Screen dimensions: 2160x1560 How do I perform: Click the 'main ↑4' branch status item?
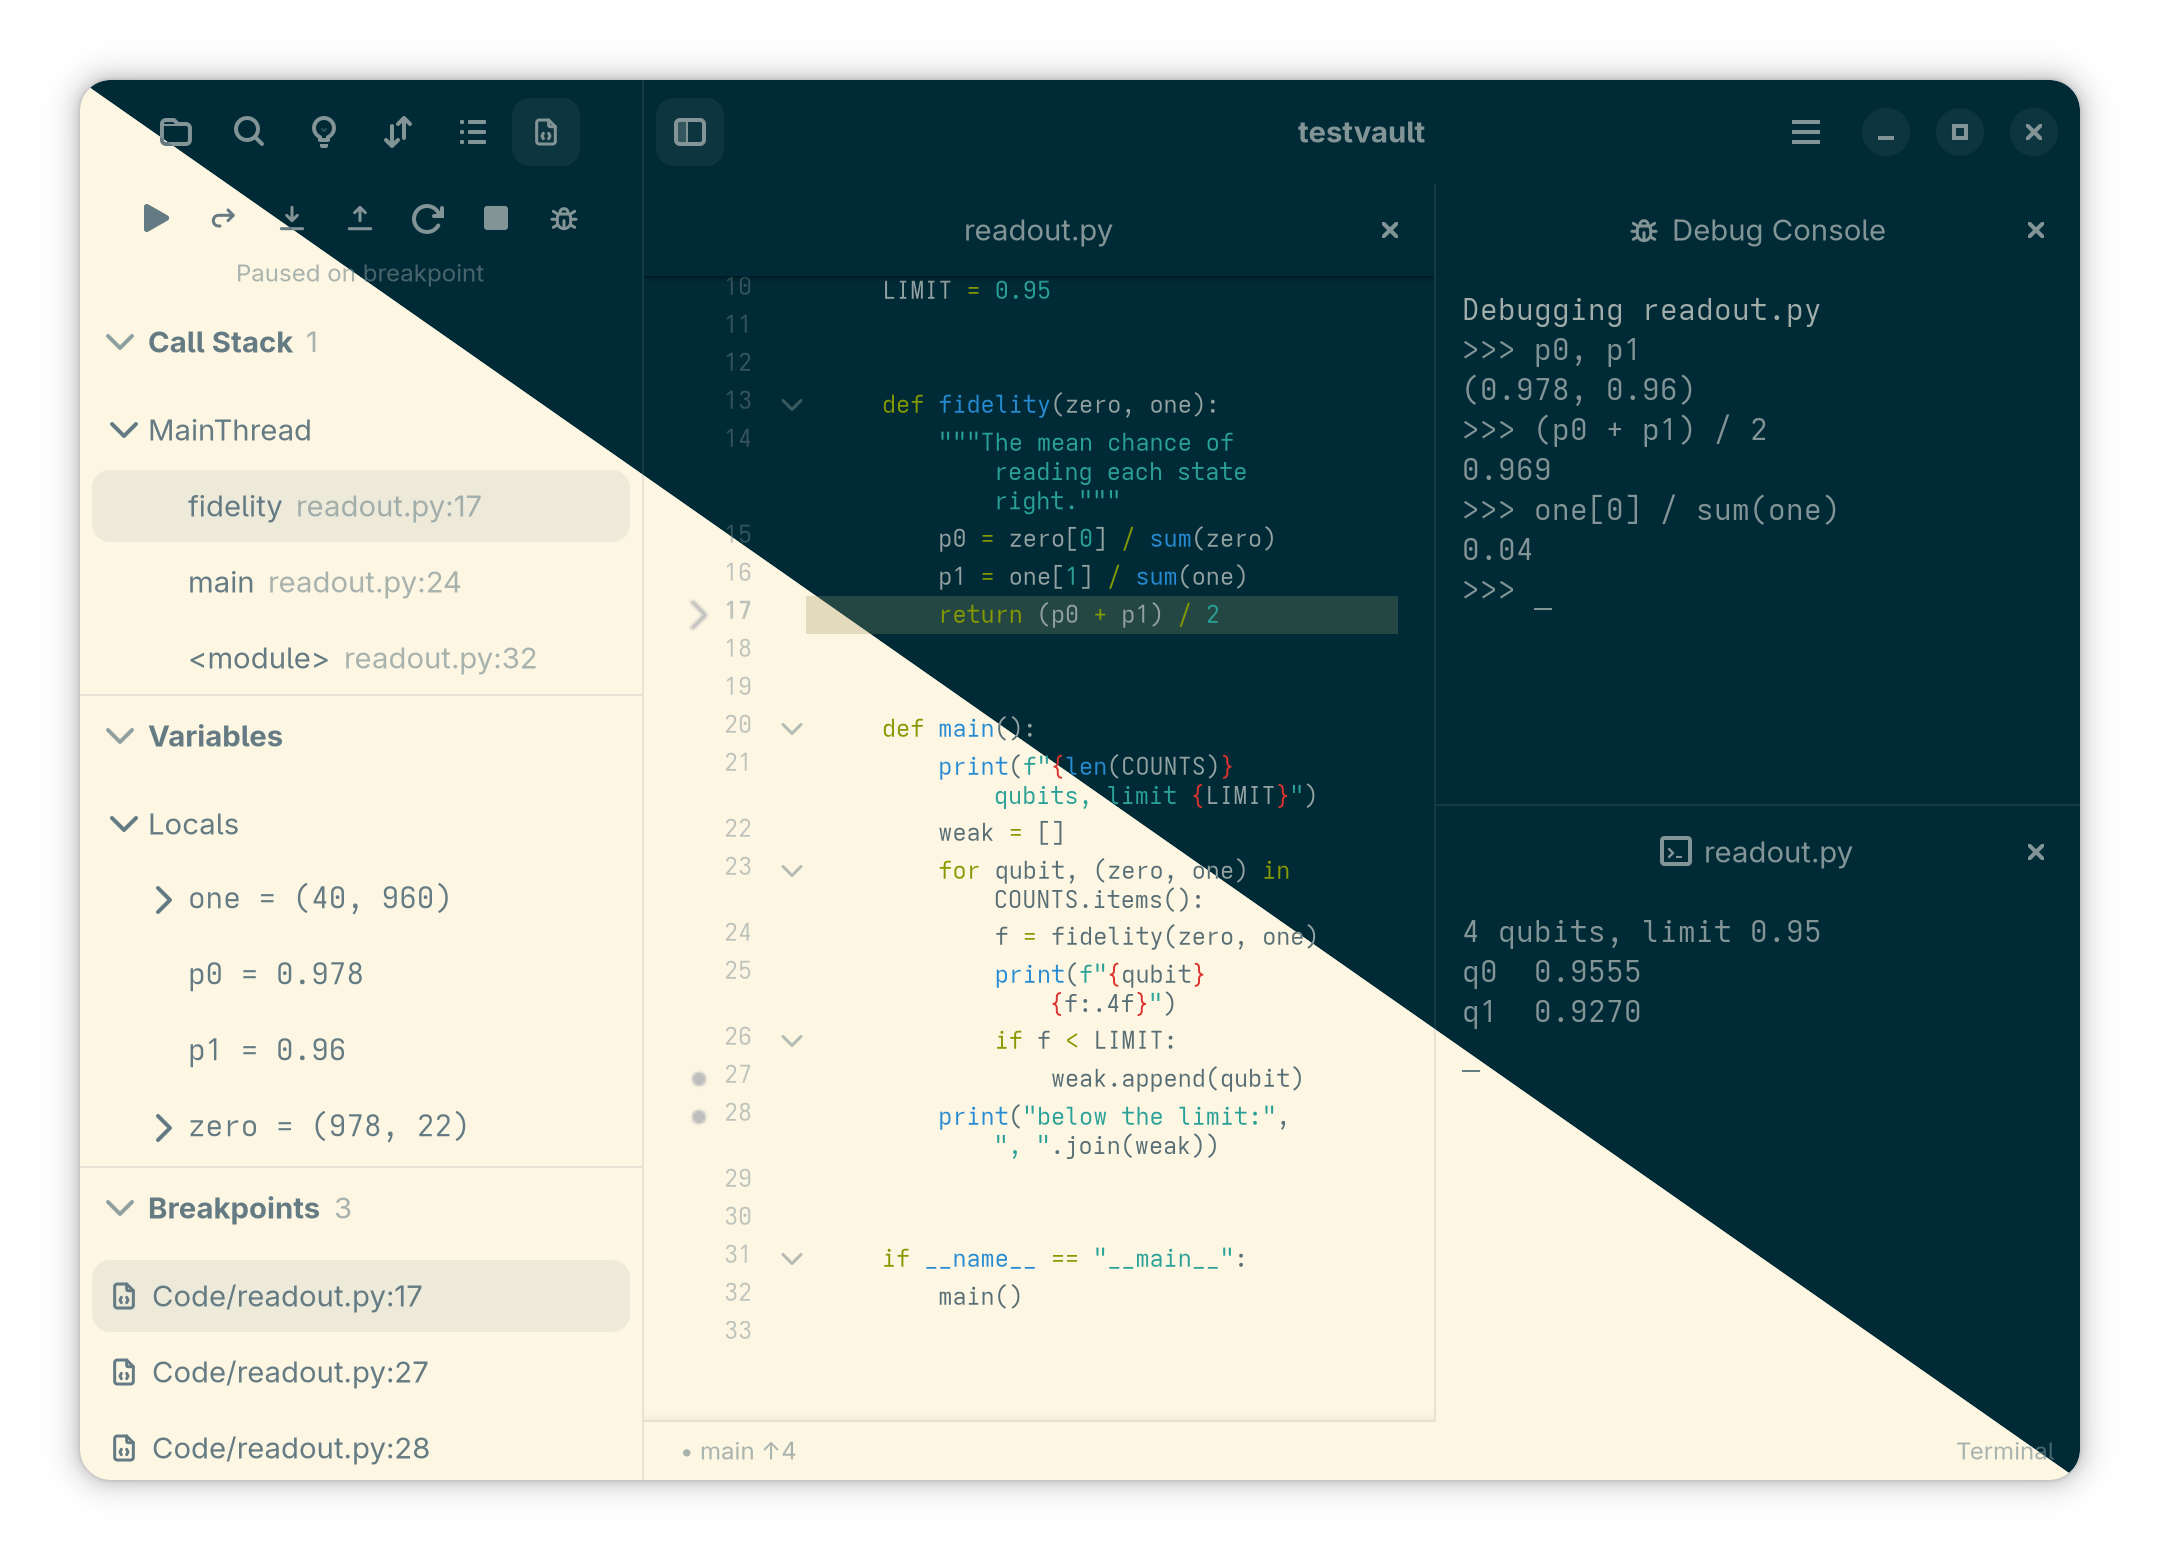(739, 1451)
